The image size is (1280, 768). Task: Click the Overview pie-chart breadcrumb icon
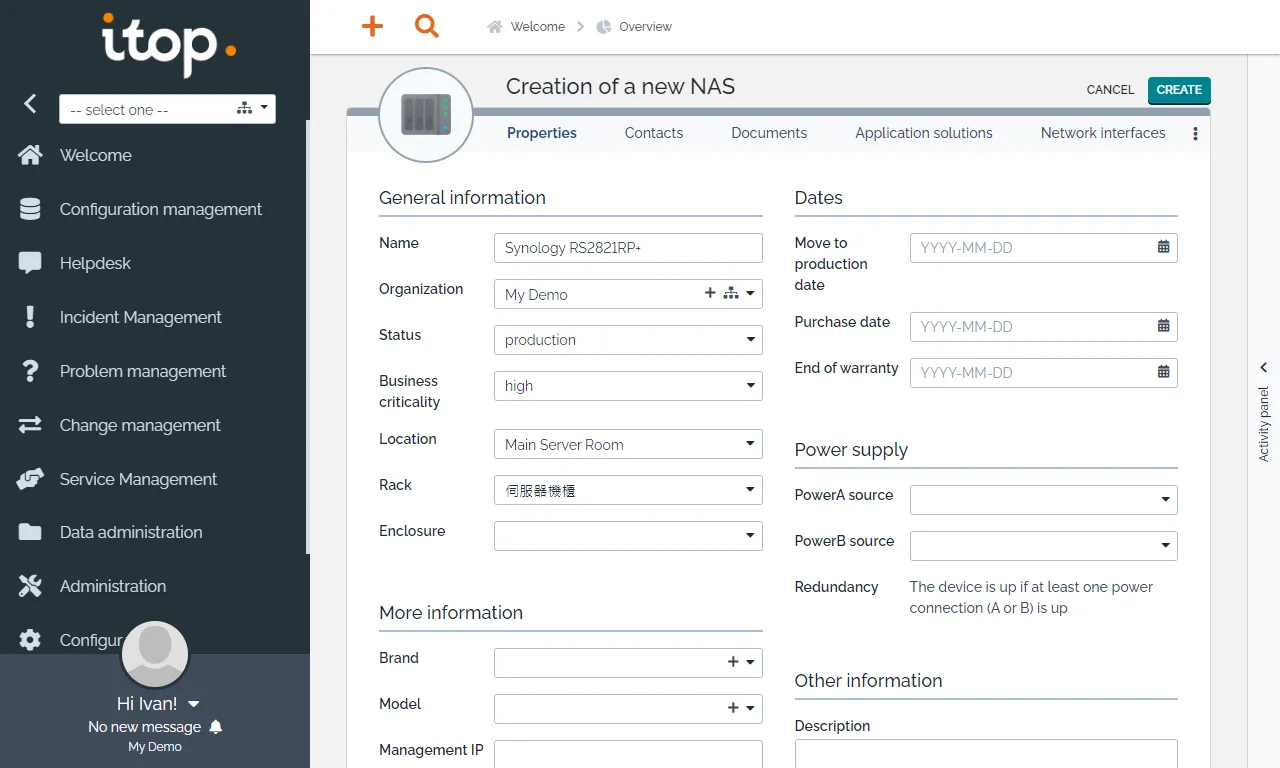604,27
